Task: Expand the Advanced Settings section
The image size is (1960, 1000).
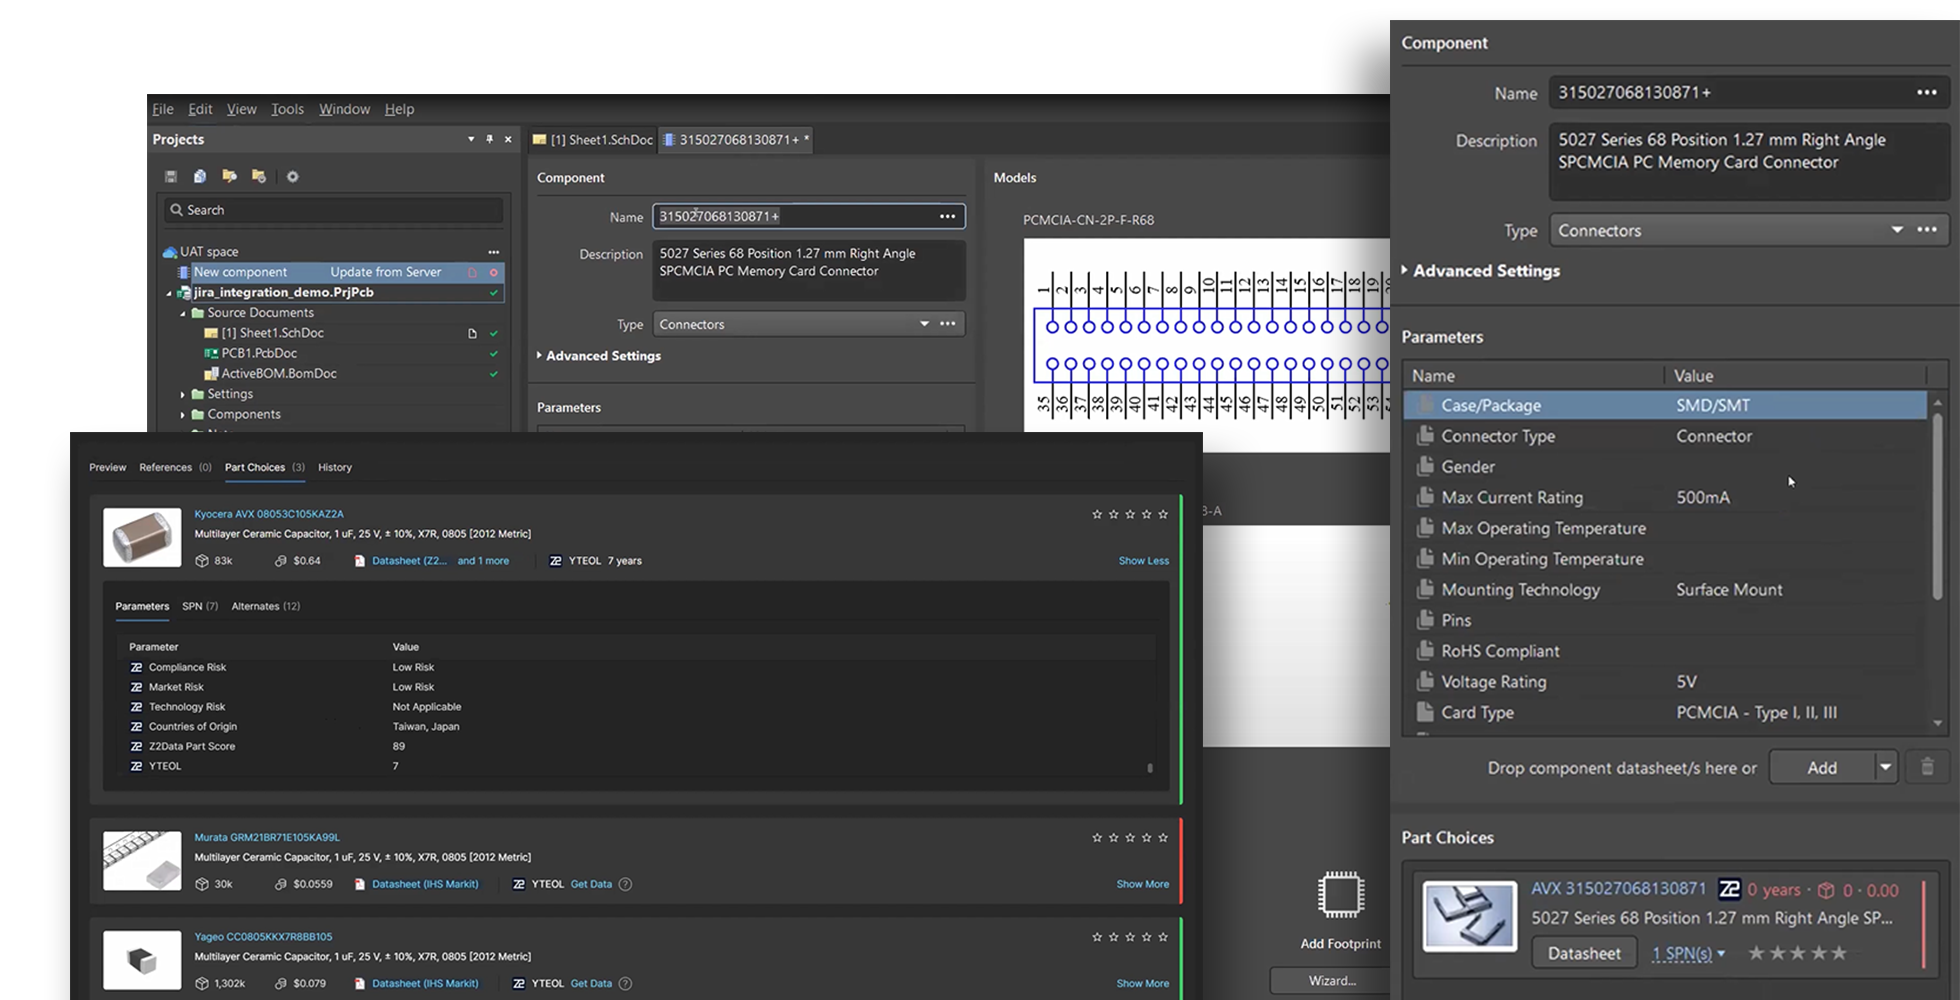Action: tap(1483, 271)
